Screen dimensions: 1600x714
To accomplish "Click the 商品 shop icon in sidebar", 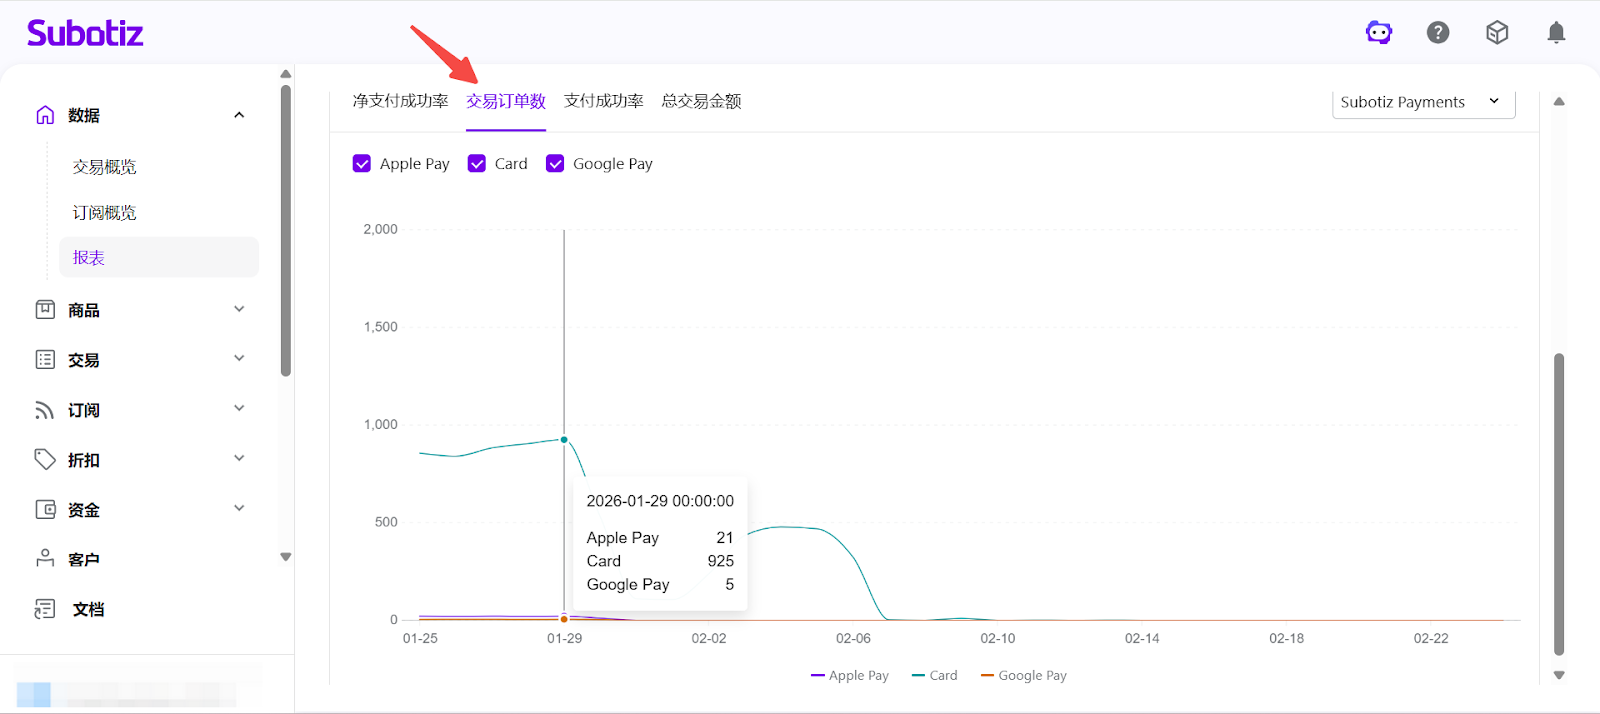I will pos(45,310).
